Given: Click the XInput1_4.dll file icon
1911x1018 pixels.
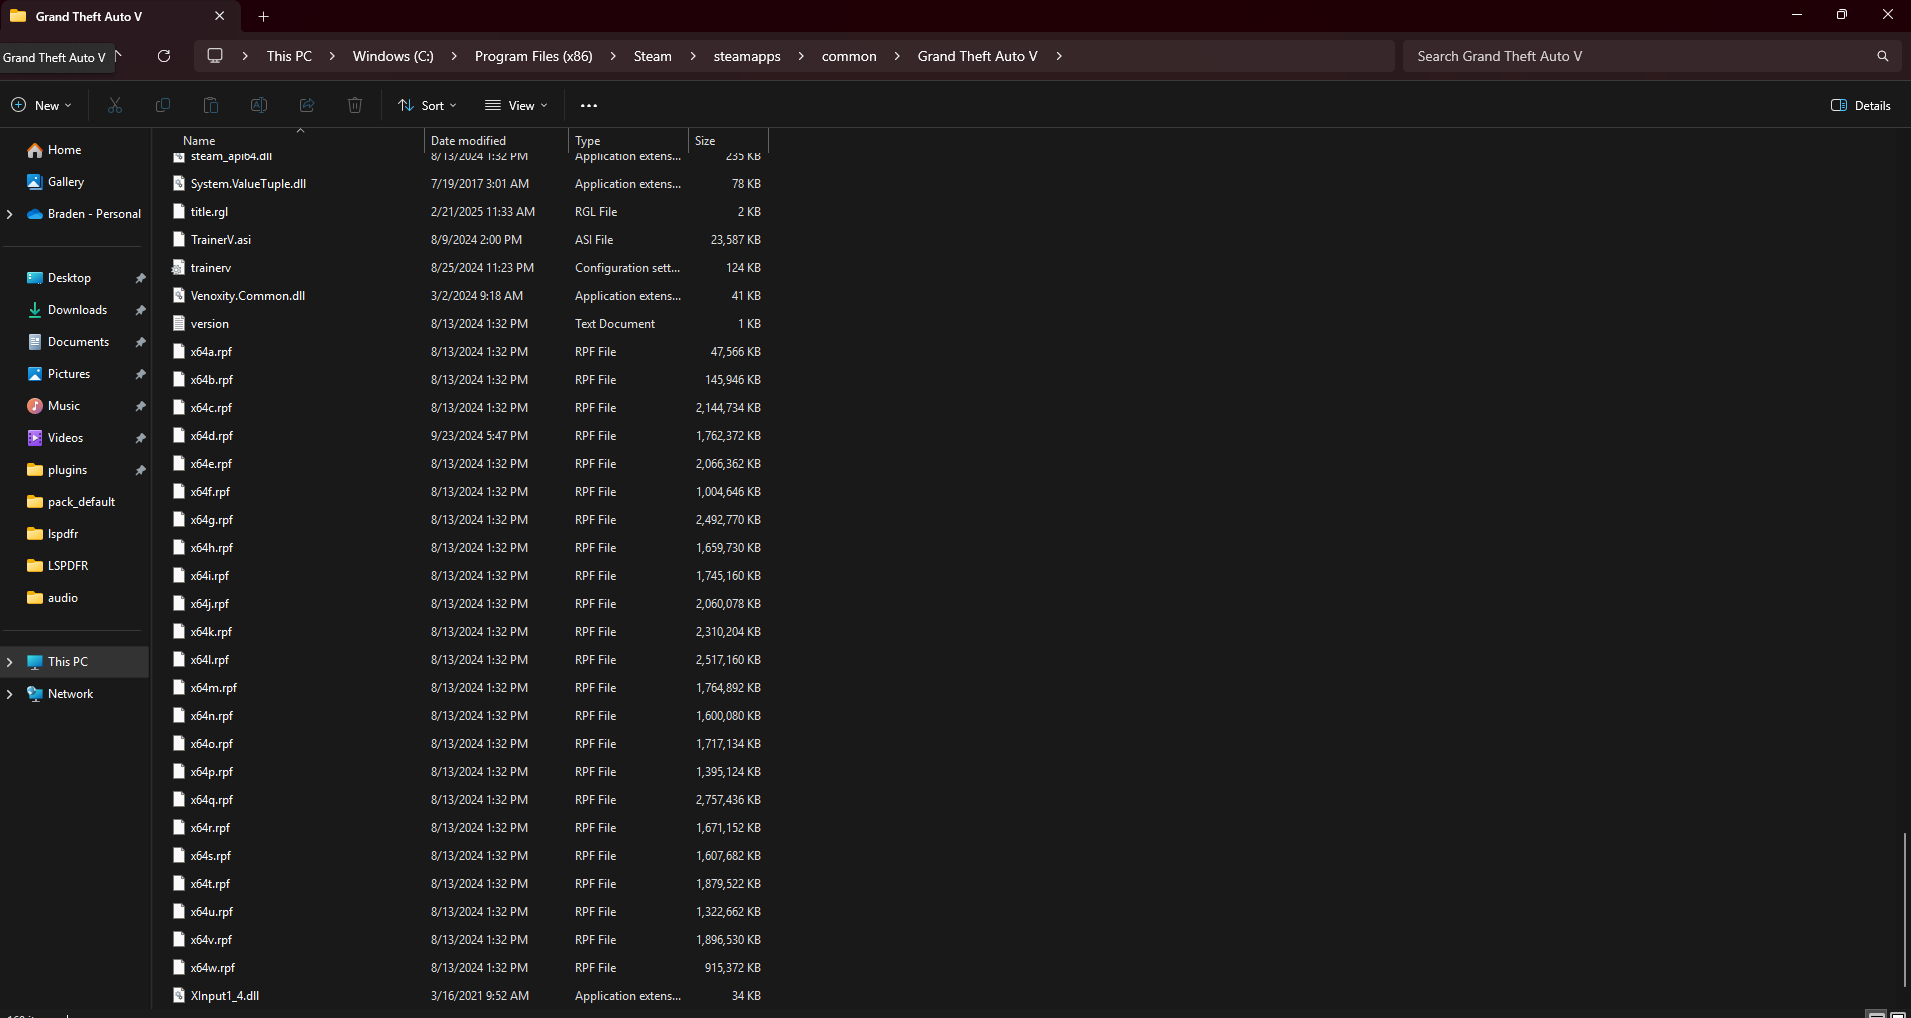Looking at the screenshot, I should coord(179,996).
